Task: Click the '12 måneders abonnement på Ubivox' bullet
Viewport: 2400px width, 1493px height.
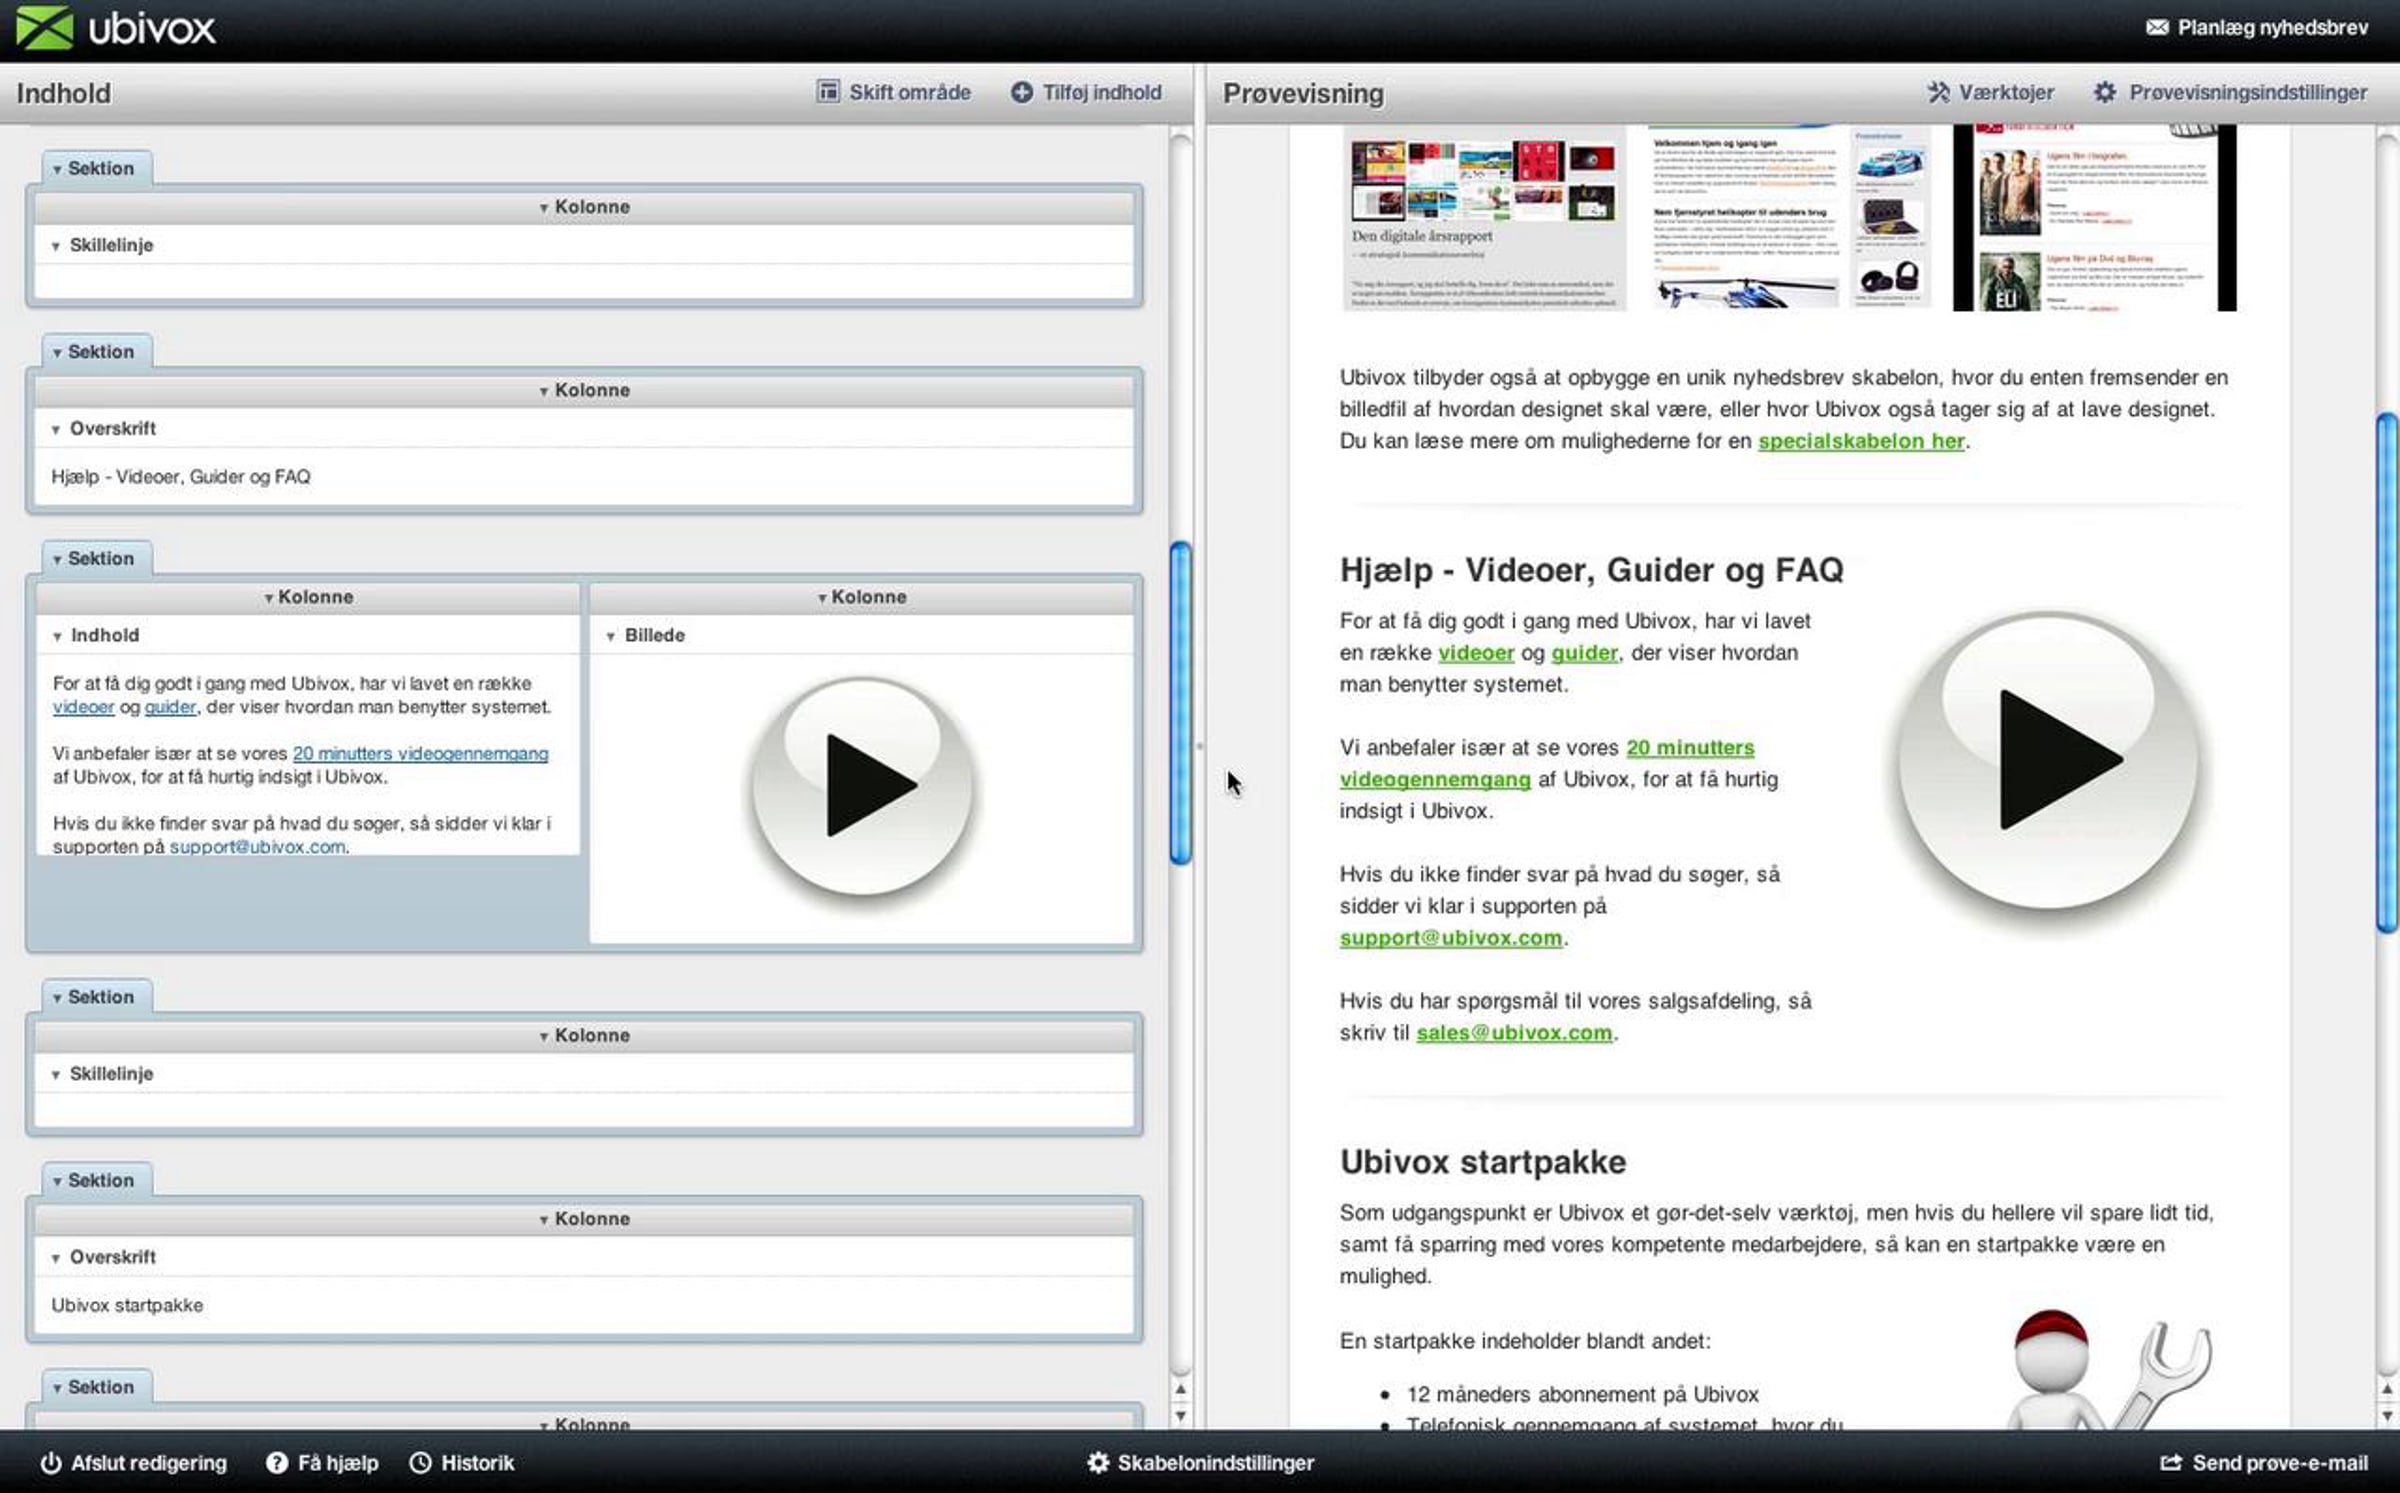Action: (1582, 1394)
